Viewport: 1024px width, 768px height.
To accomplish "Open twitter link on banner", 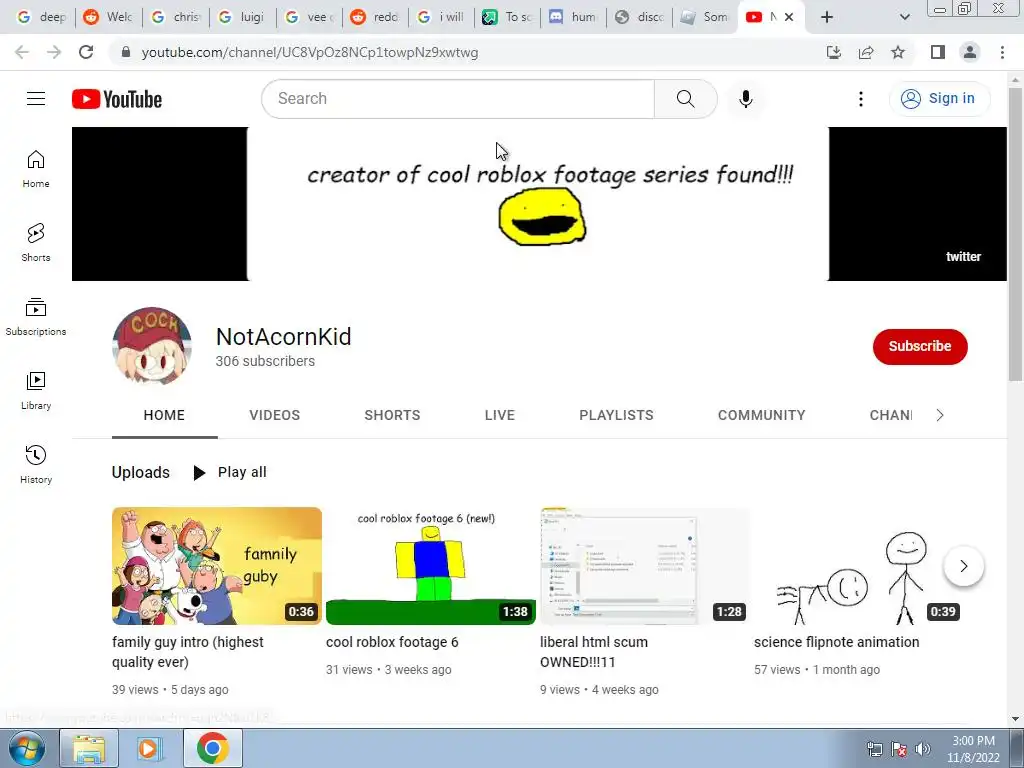I will [963, 257].
